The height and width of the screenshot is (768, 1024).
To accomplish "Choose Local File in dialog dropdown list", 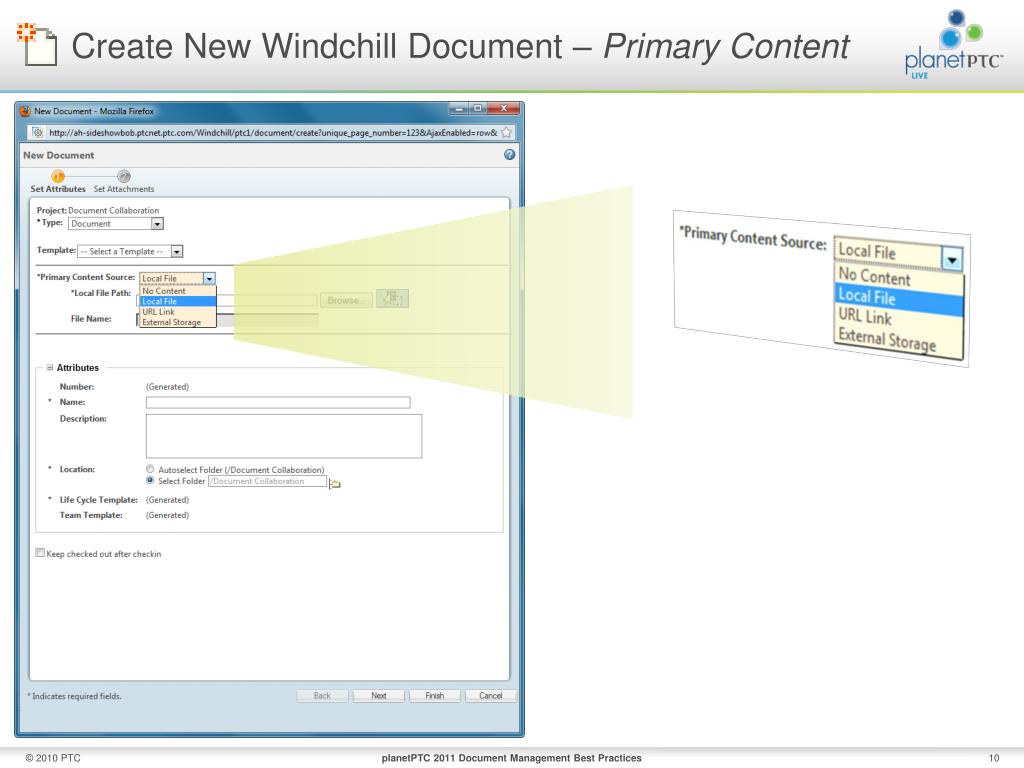I will coord(178,301).
